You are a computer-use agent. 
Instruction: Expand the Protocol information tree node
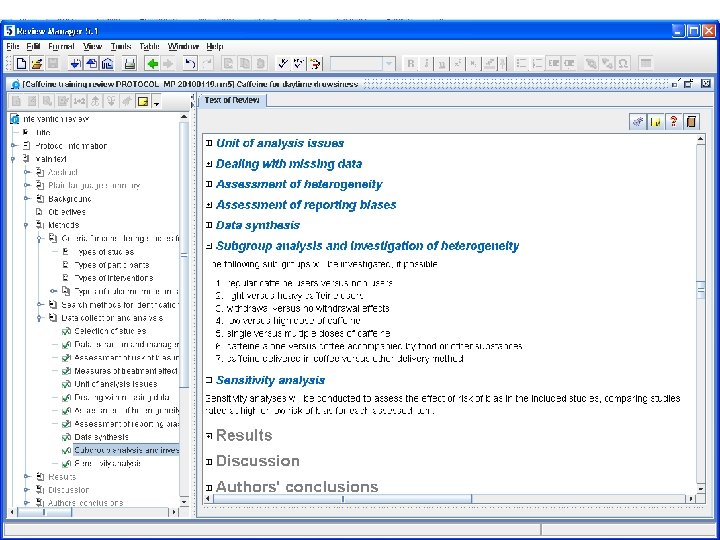click(14, 146)
